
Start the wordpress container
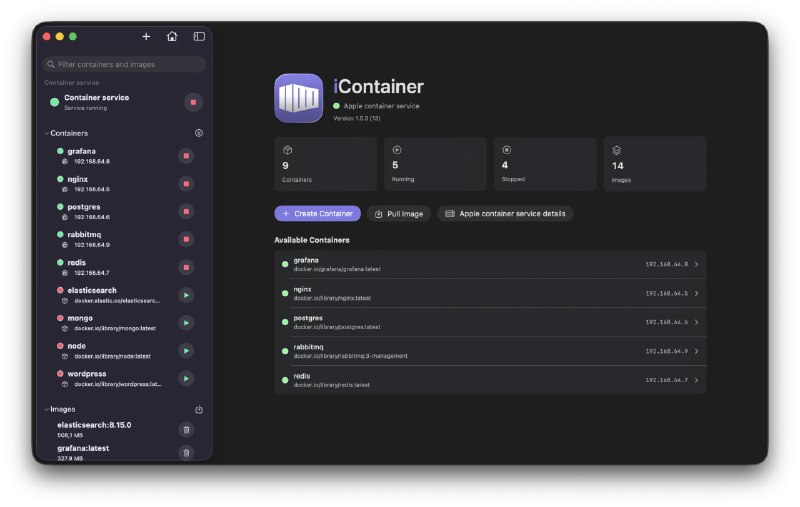point(186,378)
